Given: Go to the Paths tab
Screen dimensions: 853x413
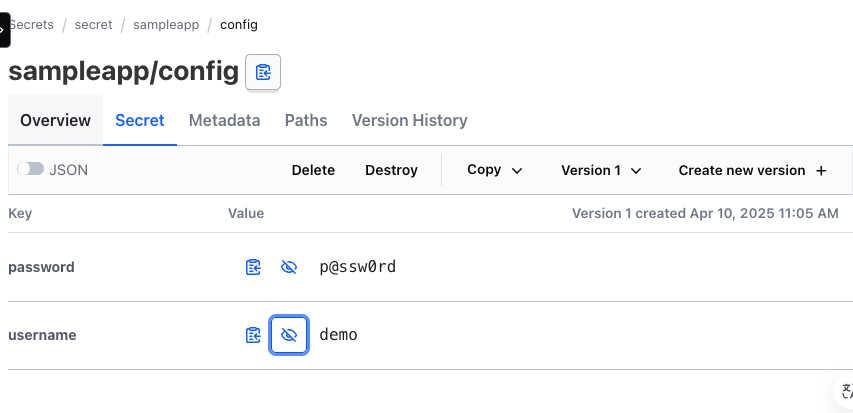Looking at the screenshot, I should coord(306,120).
